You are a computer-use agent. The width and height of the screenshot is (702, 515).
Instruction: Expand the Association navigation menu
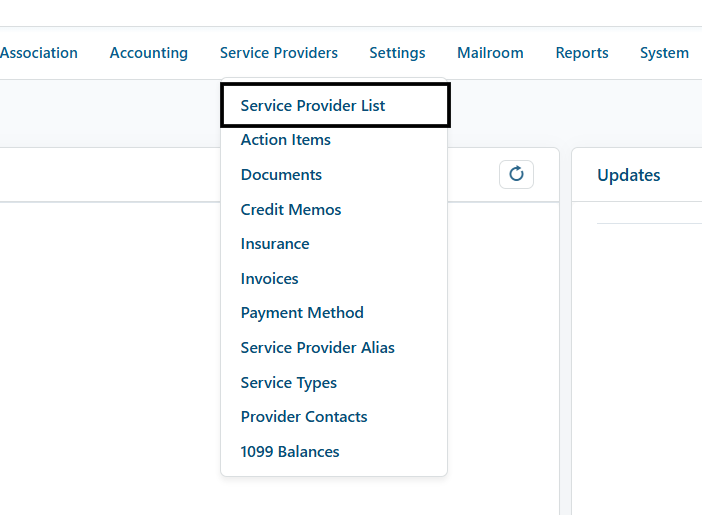(39, 53)
